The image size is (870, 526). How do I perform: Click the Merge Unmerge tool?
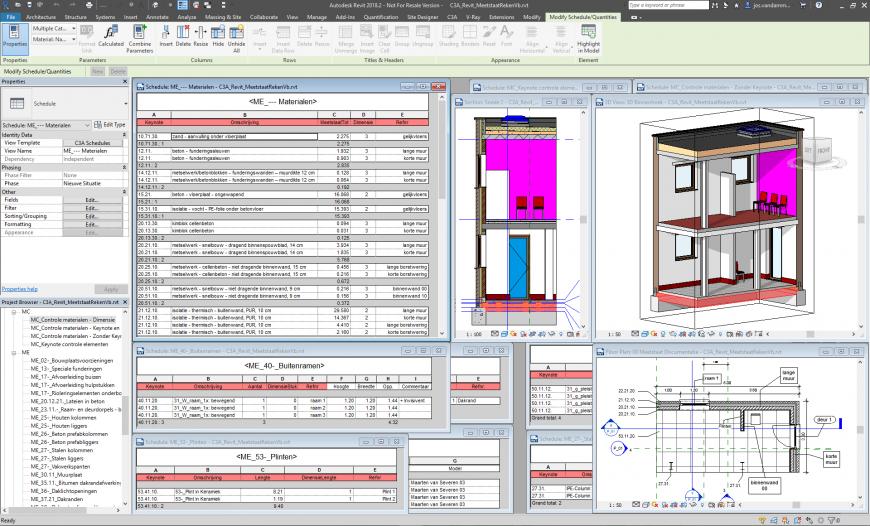tap(346, 39)
